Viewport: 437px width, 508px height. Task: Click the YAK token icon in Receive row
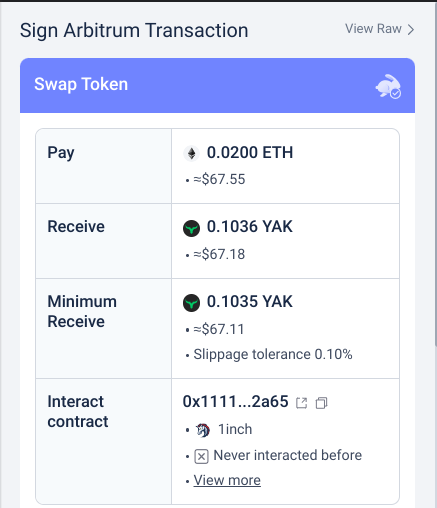tap(191, 228)
